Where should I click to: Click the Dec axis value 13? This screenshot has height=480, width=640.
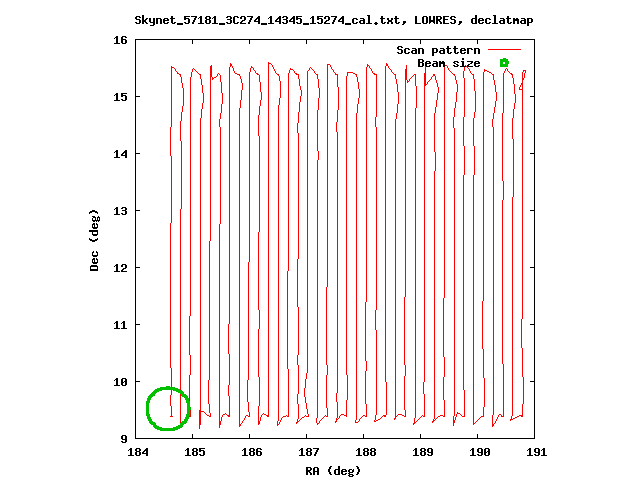coord(120,211)
